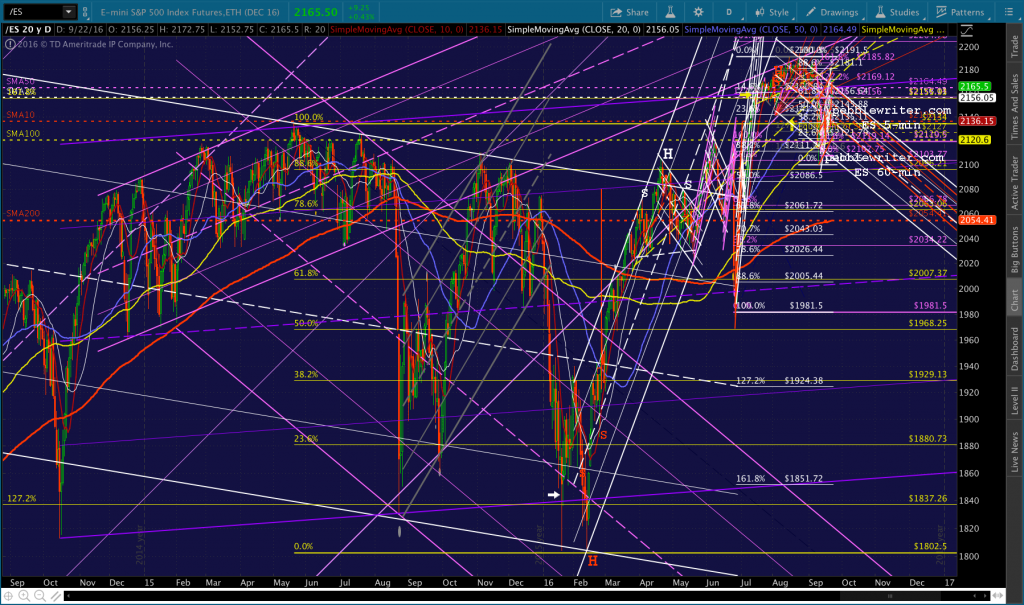Open the Live News sidebar tab
1024x605 pixels.
[1015, 451]
